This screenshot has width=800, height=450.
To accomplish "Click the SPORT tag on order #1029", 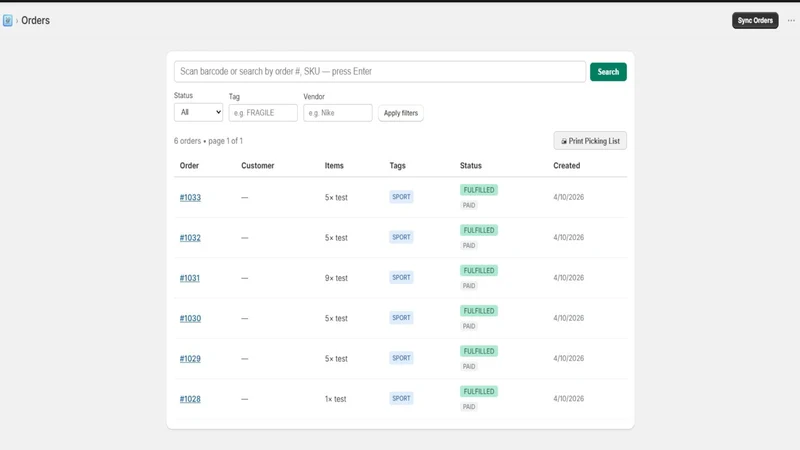I will 401,358.
